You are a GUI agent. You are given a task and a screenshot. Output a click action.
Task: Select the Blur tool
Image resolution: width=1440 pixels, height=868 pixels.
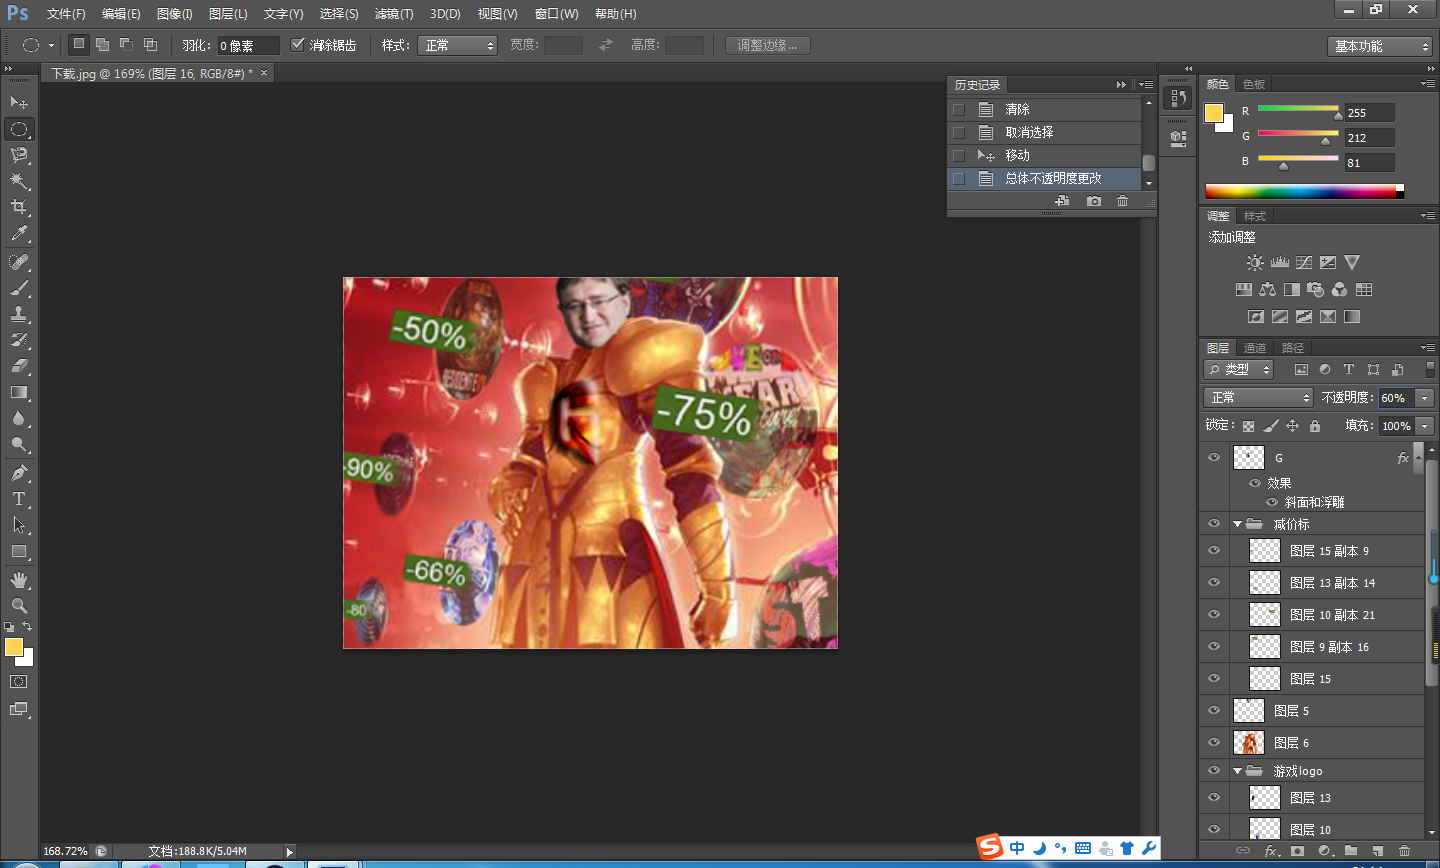tap(19, 418)
